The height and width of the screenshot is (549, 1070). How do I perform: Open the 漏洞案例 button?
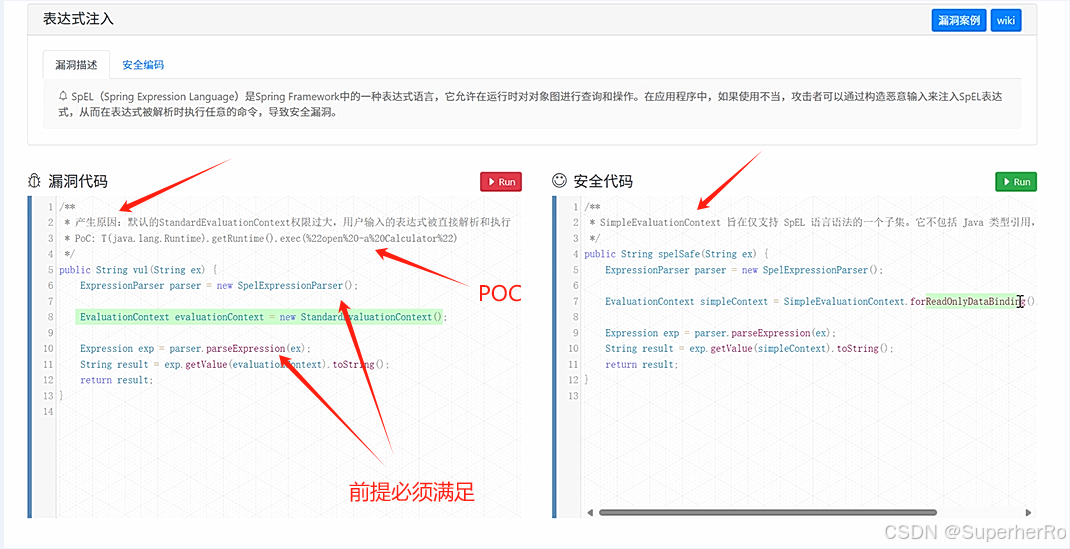(959, 20)
